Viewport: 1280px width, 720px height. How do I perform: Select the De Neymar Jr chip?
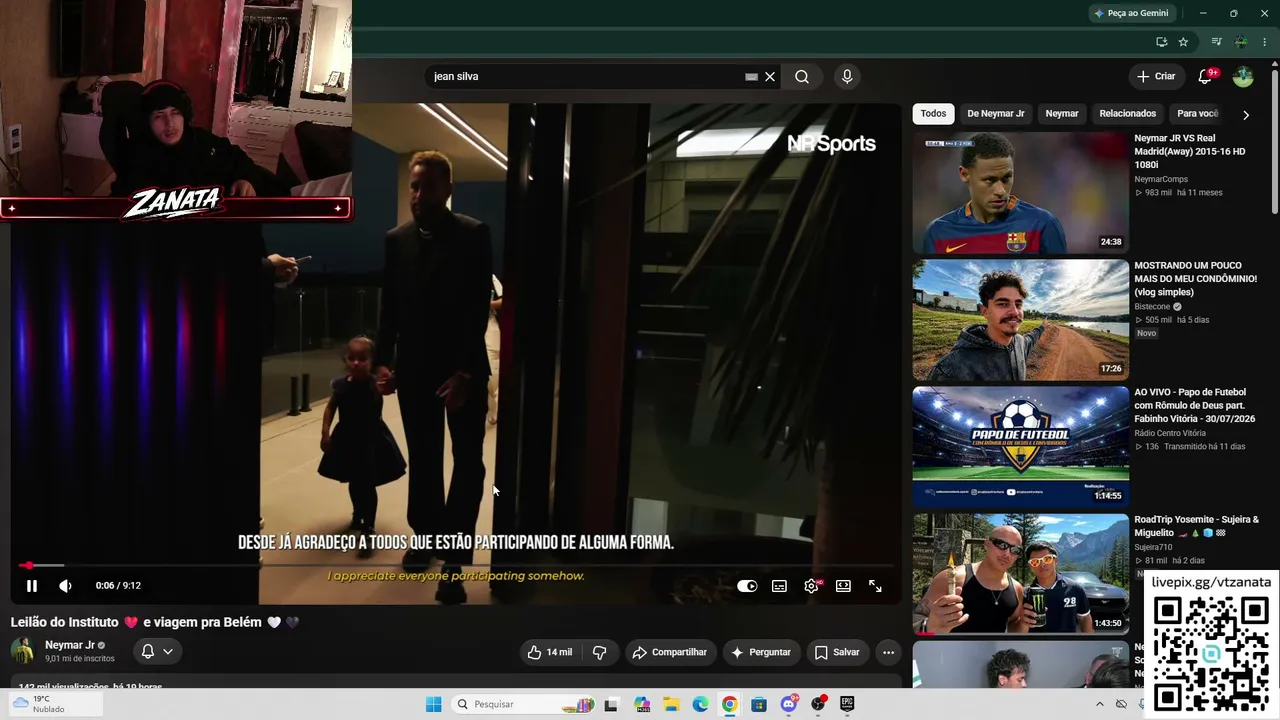click(996, 114)
